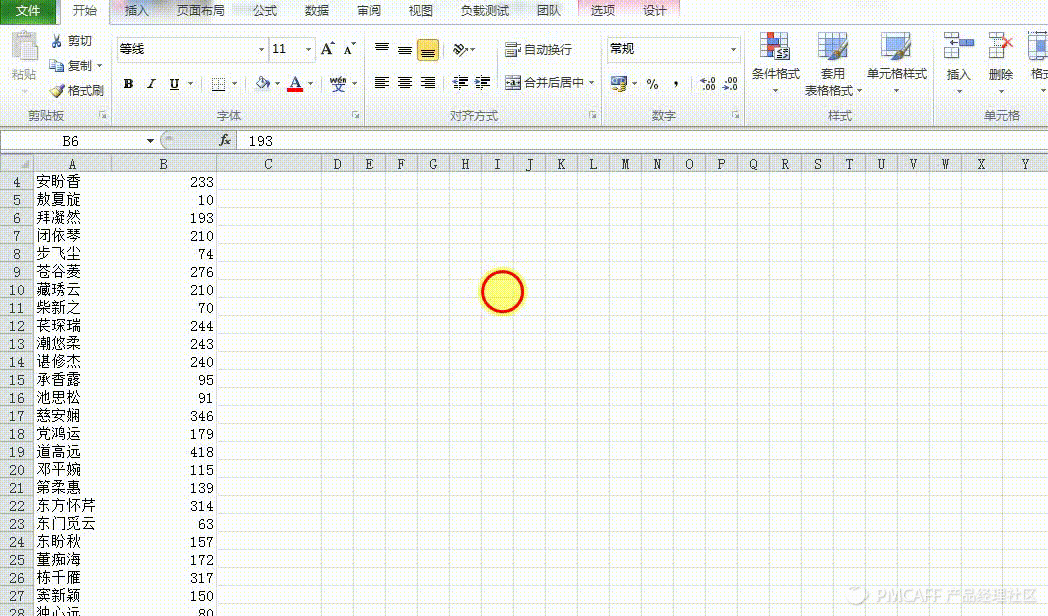Toggle the bottom align button
The image size is (1048, 616).
[428, 50]
